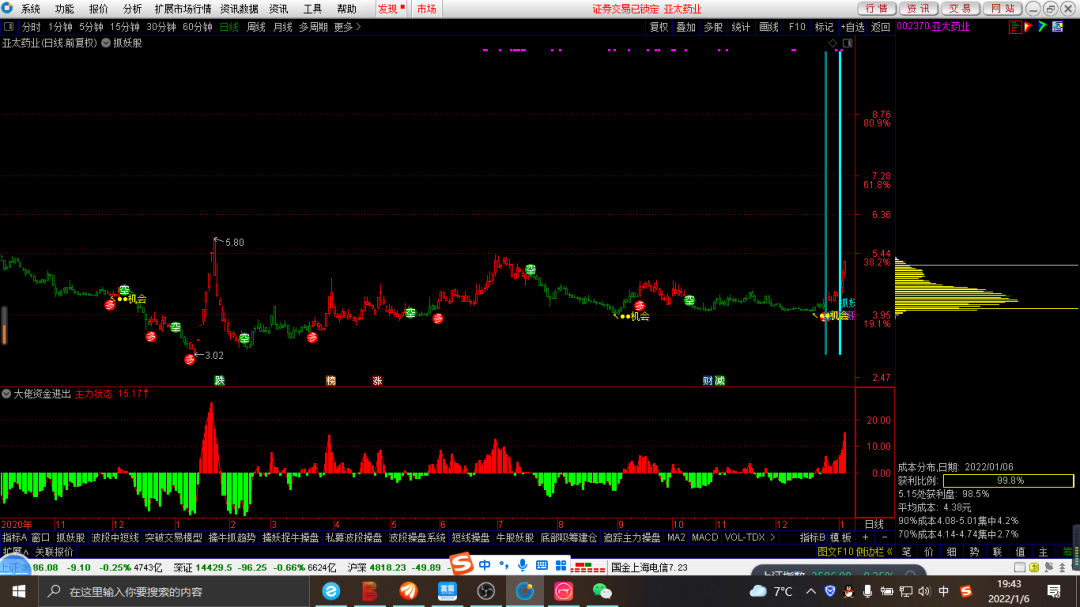Click the volume icon in system tray

pyautogui.click(x=924, y=591)
